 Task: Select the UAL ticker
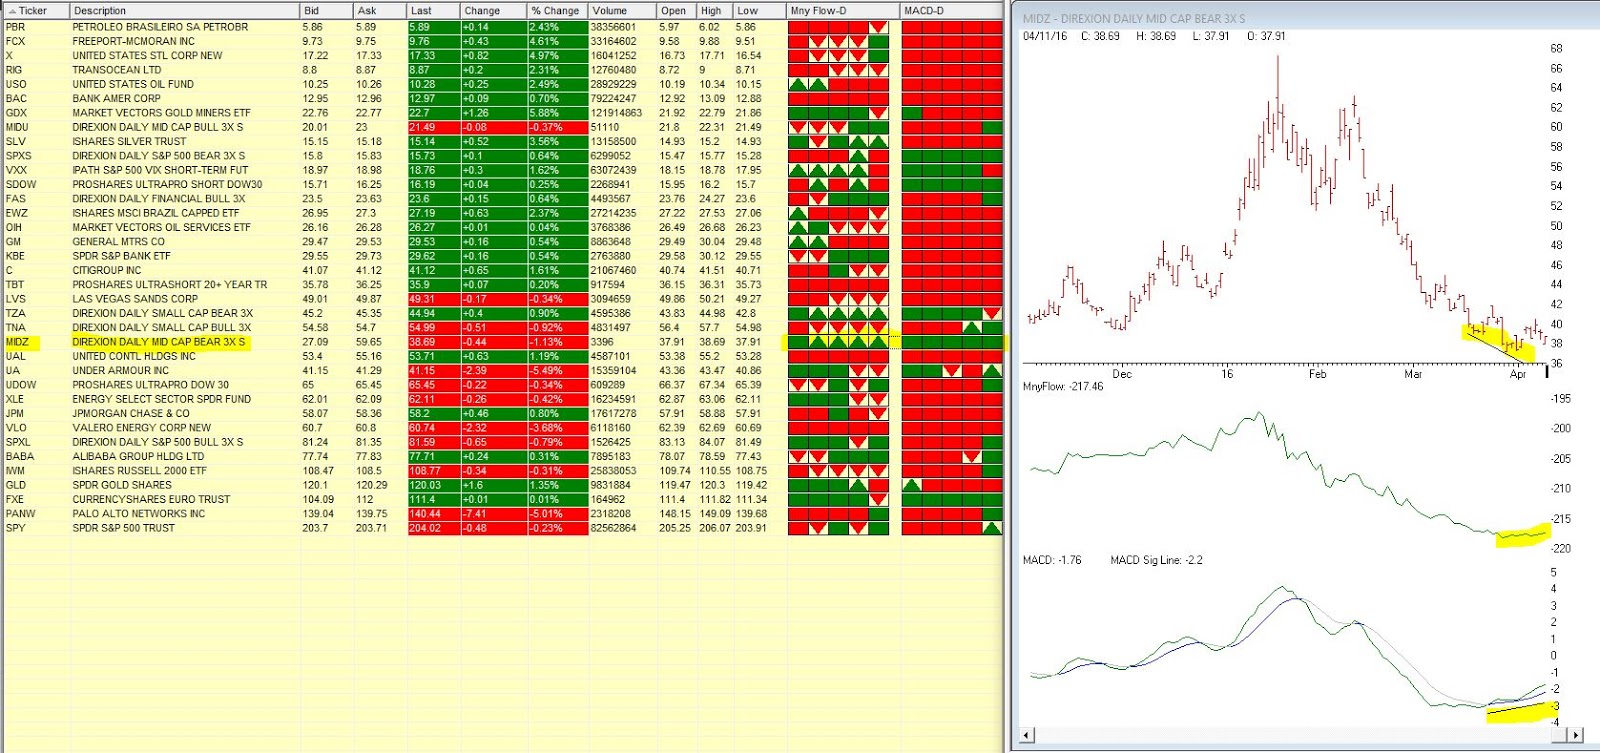[16, 356]
